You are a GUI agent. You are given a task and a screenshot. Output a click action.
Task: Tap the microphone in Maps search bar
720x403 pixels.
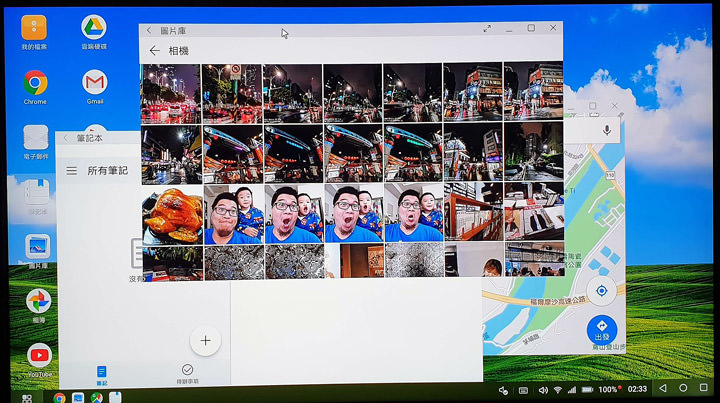(x=607, y=131)
